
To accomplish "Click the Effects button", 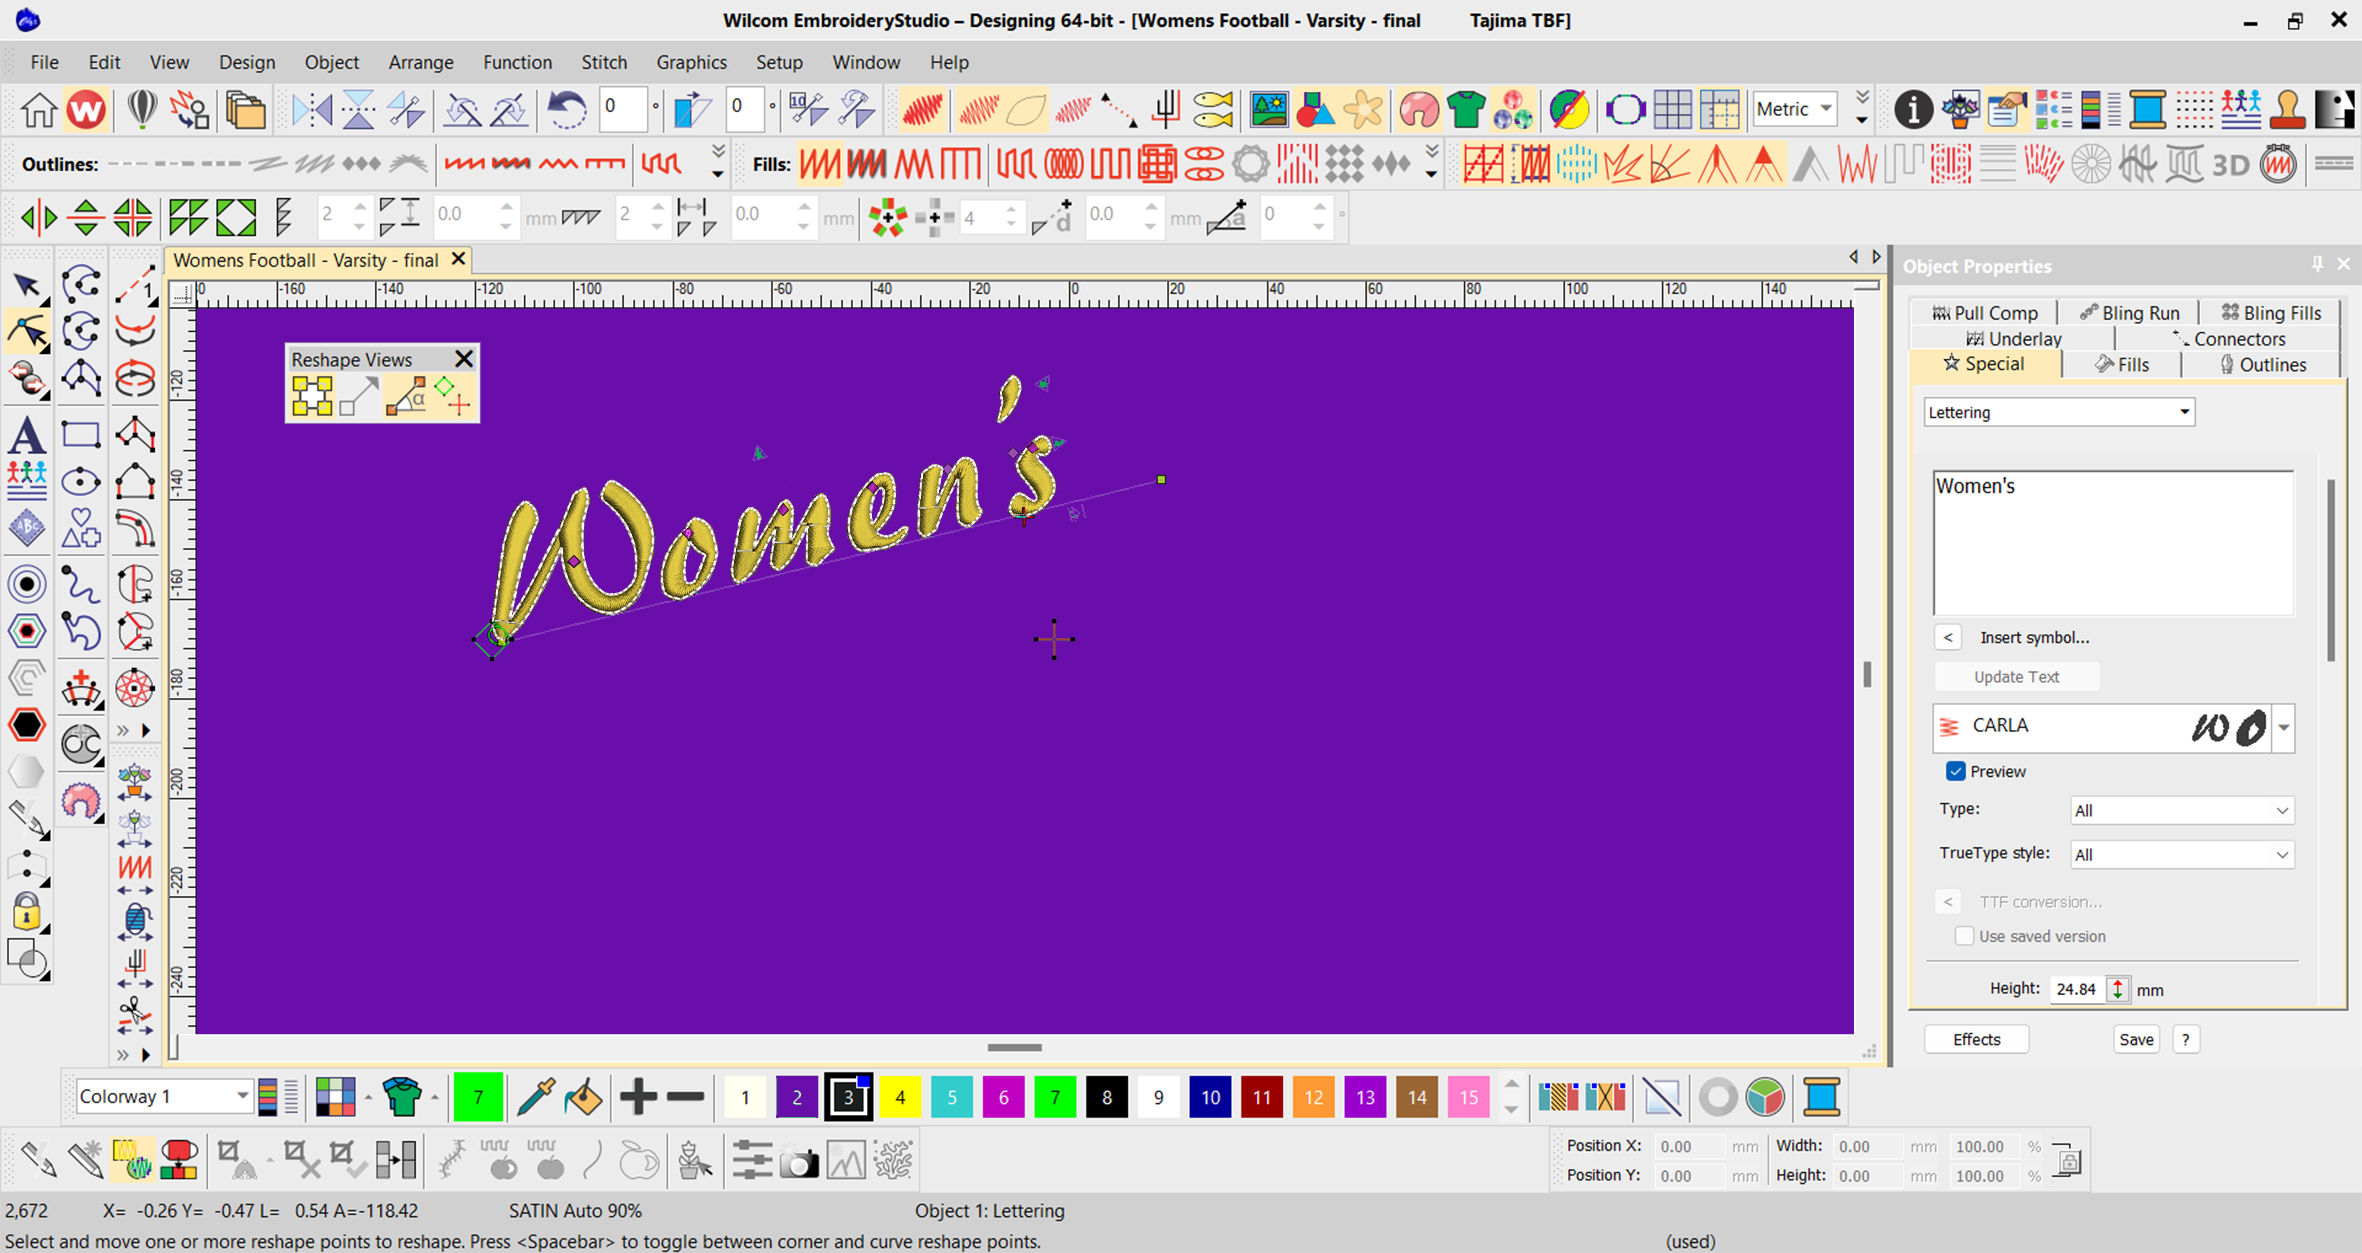I will [1976, 1039].
